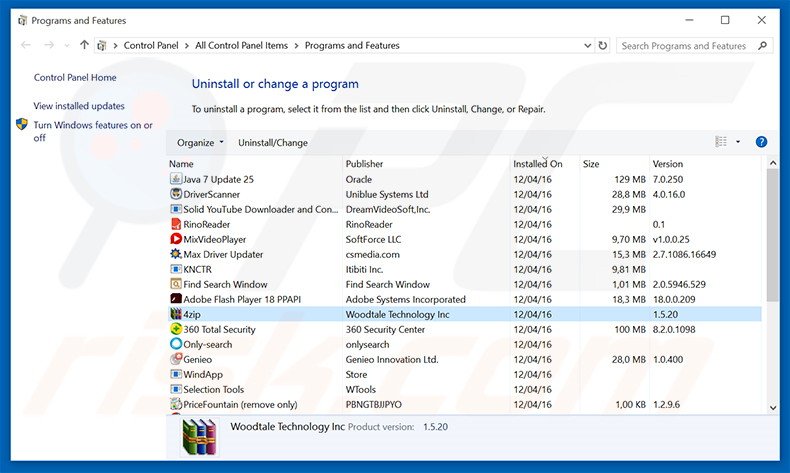Image resolution: width=790 pixels, height=473 pixels.
Task: Click DreamVideoSoft,Inc. publisher cell
Action: pyautogui.click(x=388, y=209)
